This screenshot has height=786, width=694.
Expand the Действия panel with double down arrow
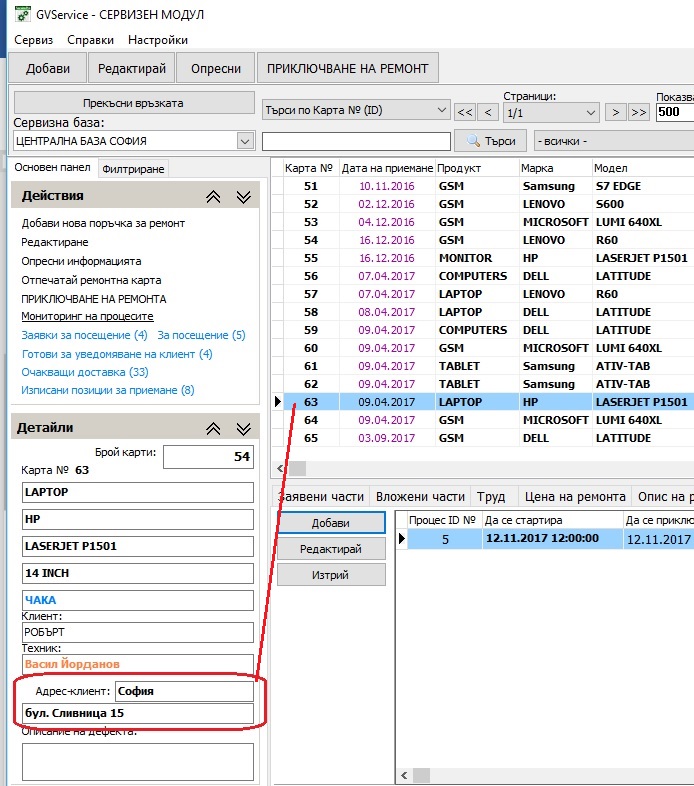pos(244,196)
